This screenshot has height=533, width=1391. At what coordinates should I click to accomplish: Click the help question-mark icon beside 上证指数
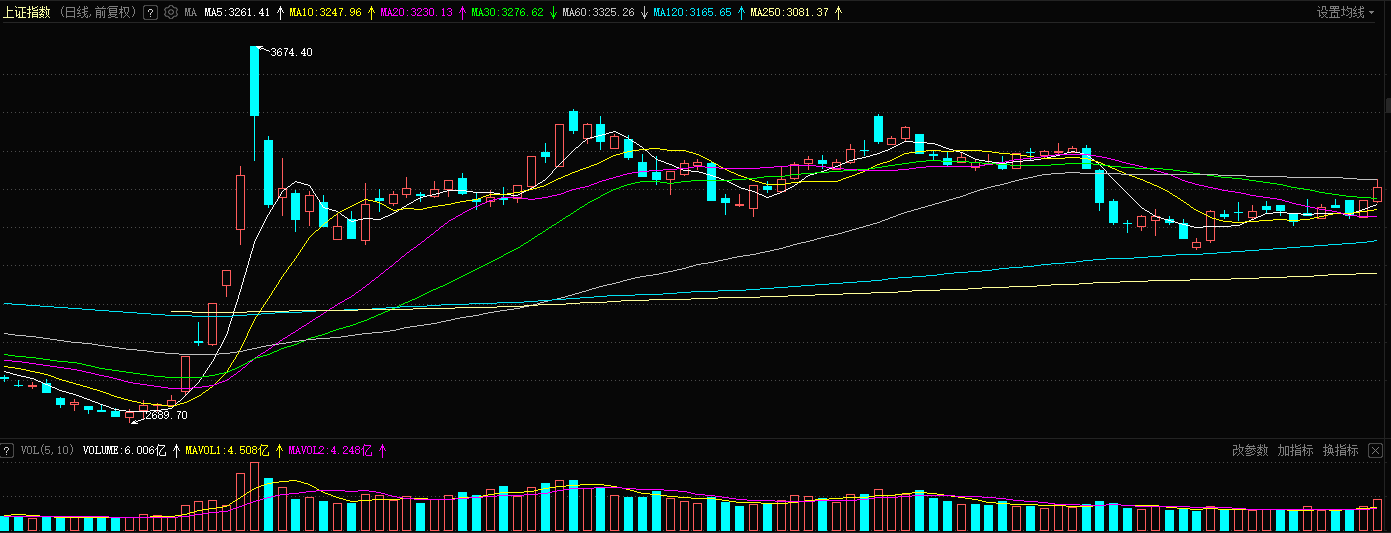[150, 13]
